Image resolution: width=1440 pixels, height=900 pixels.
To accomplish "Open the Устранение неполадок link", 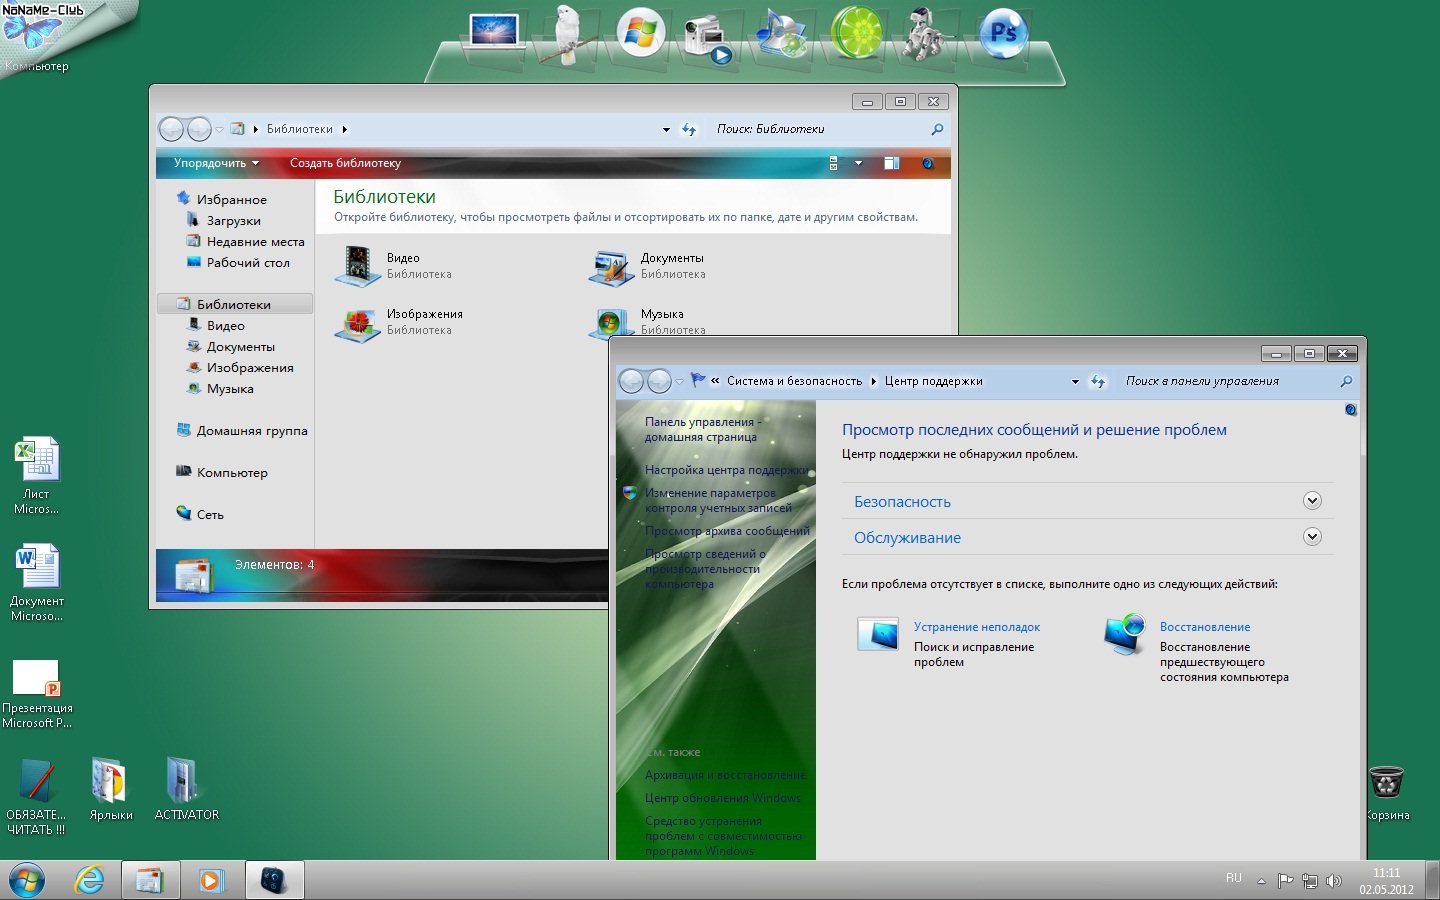I will click(976, 627).
